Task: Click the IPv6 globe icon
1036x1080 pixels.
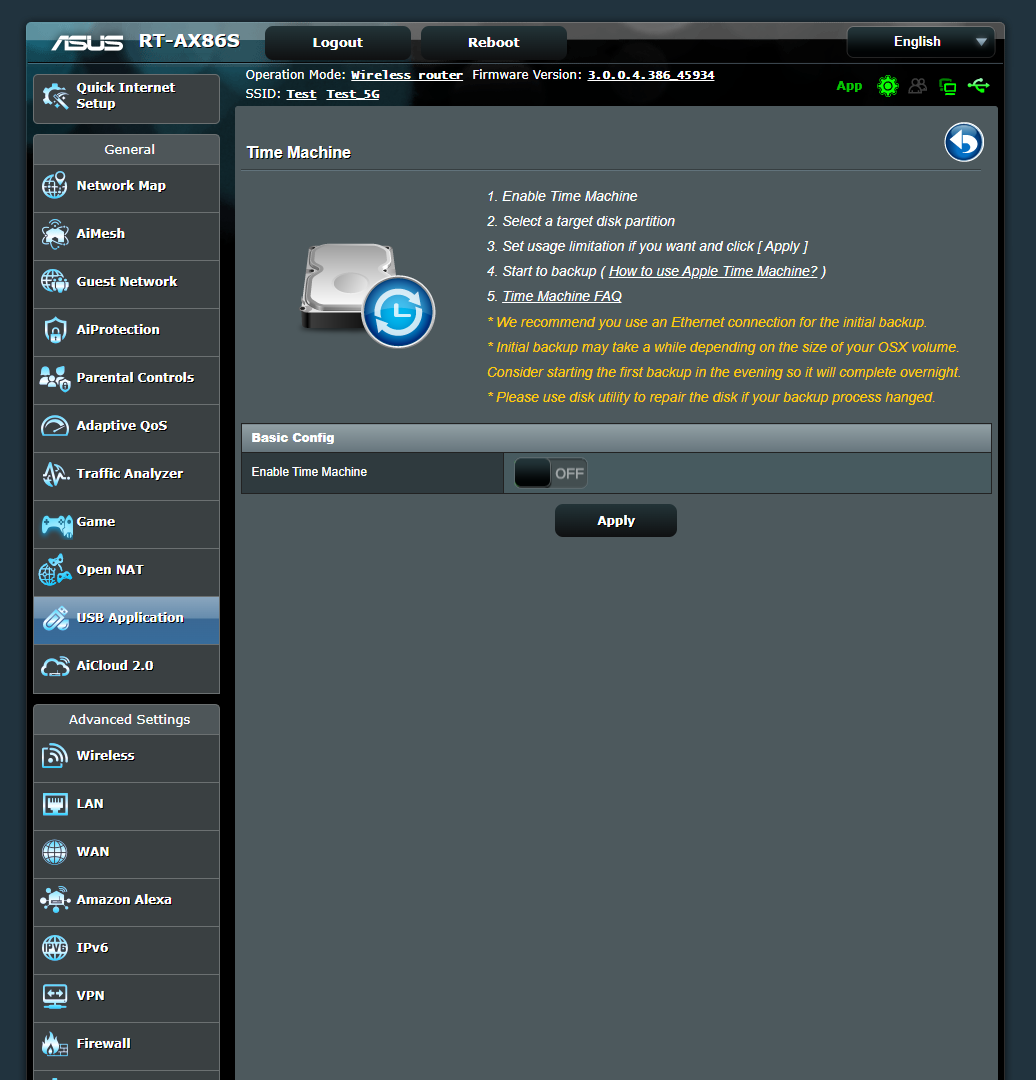Action: (x=54, y=948)
